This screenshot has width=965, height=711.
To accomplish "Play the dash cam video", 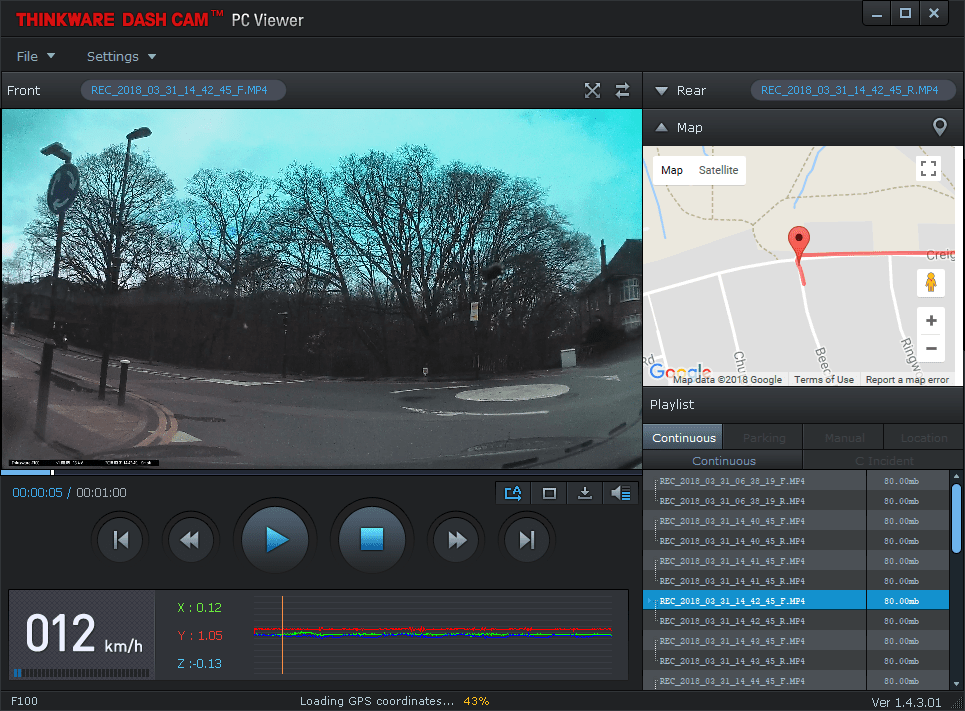I will [276, 540].
